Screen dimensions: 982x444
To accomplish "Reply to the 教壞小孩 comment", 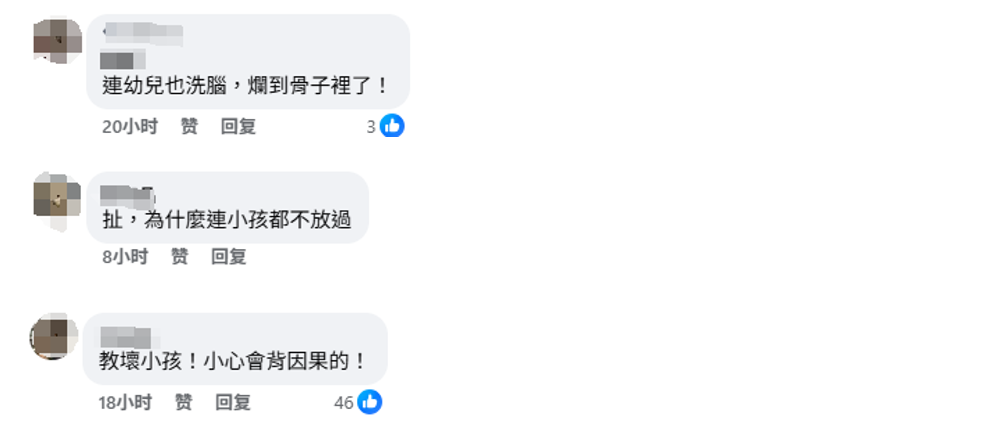I will point(233,402).
